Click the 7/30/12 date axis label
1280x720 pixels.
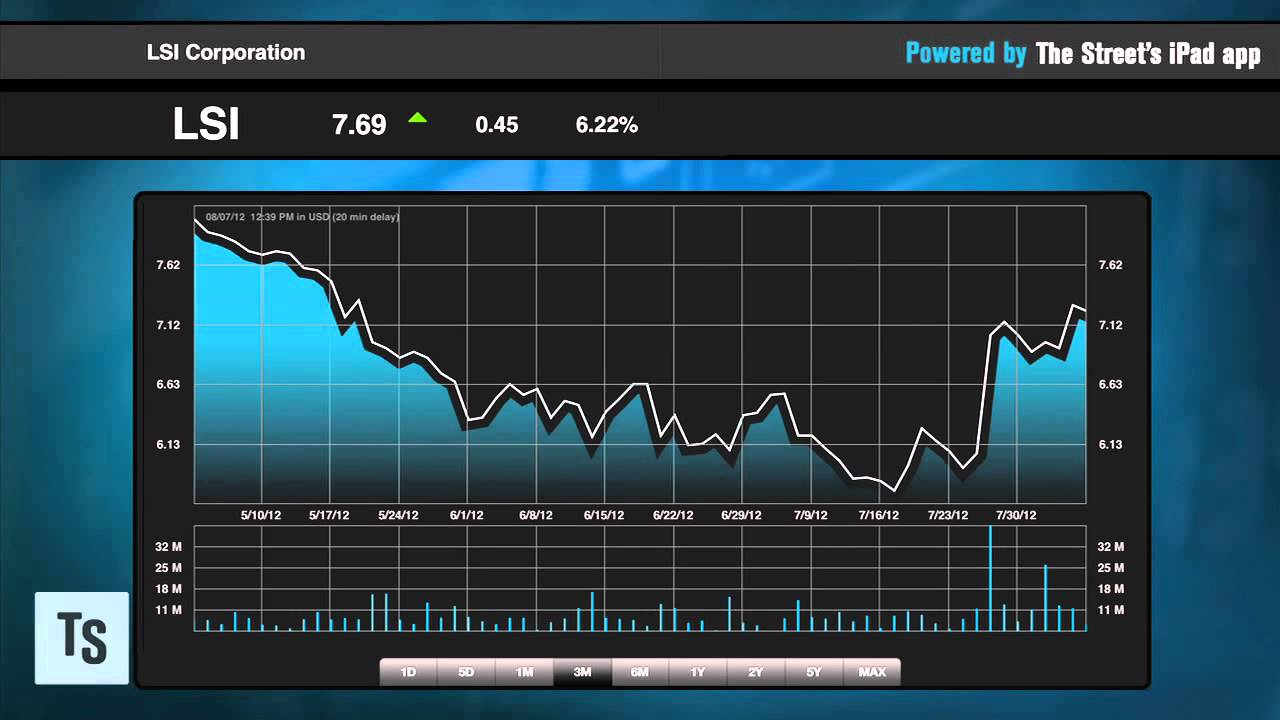pos(1016,516)
